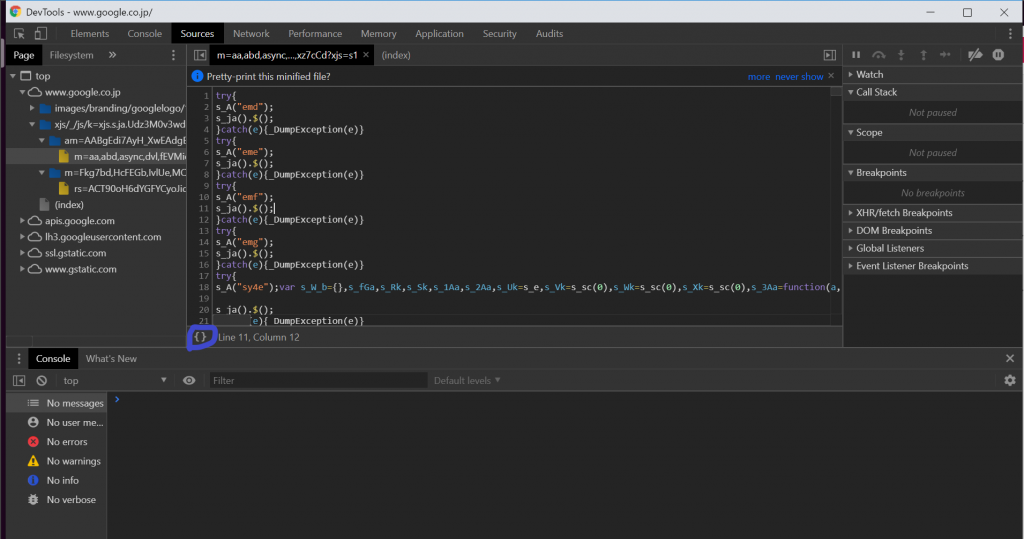Open the Audits tab
This screenshot has width=1024, height=539.
click(549, 33)
